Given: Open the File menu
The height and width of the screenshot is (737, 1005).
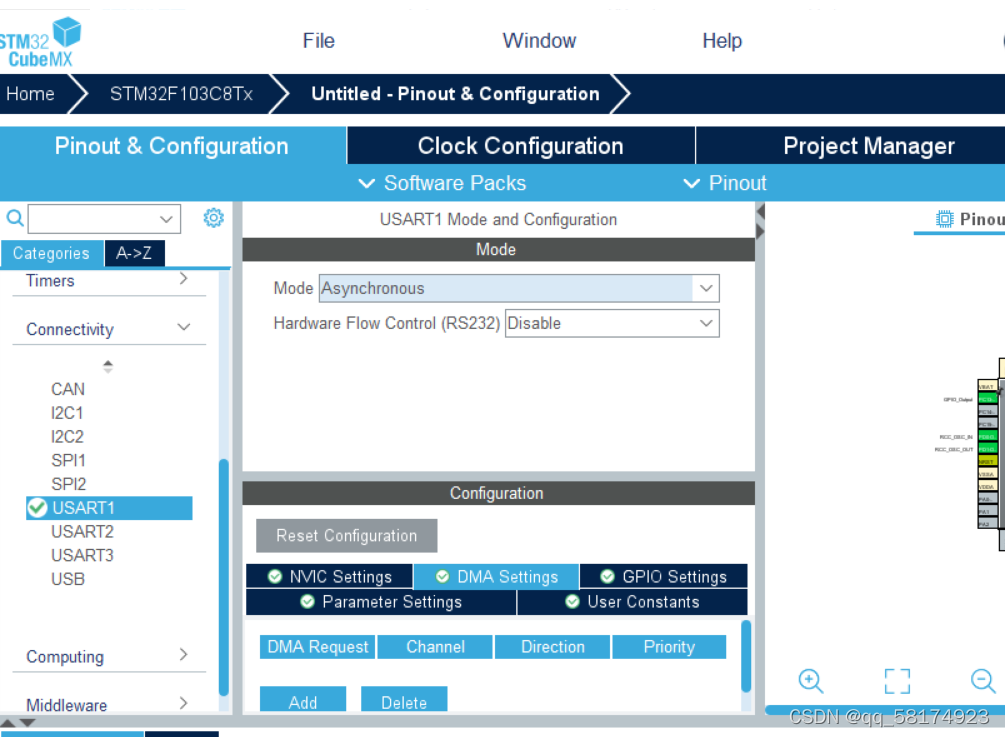Looking at the screenshot, I should pyautogui.click(x=319, y=41).
